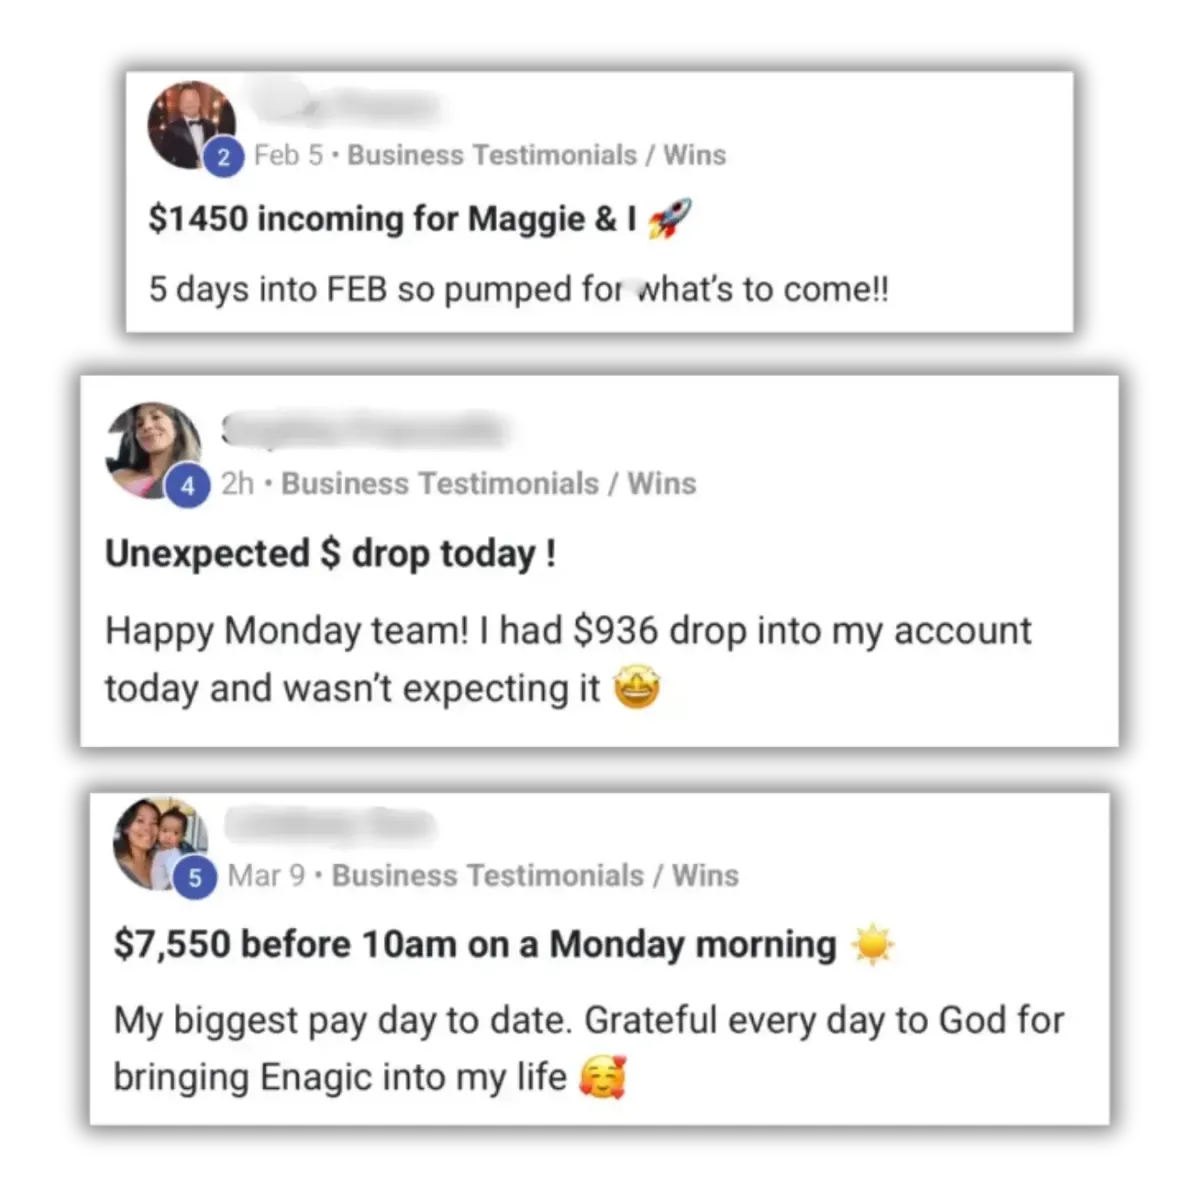The image size is (1200, 1200).
Task: Click the level 5 badge on third avatar
Action: [x=195, y=878]
